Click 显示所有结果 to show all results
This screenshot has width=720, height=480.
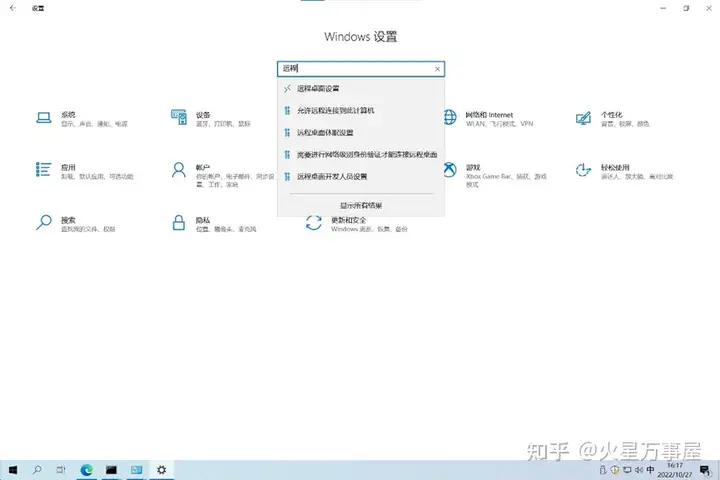361,205
